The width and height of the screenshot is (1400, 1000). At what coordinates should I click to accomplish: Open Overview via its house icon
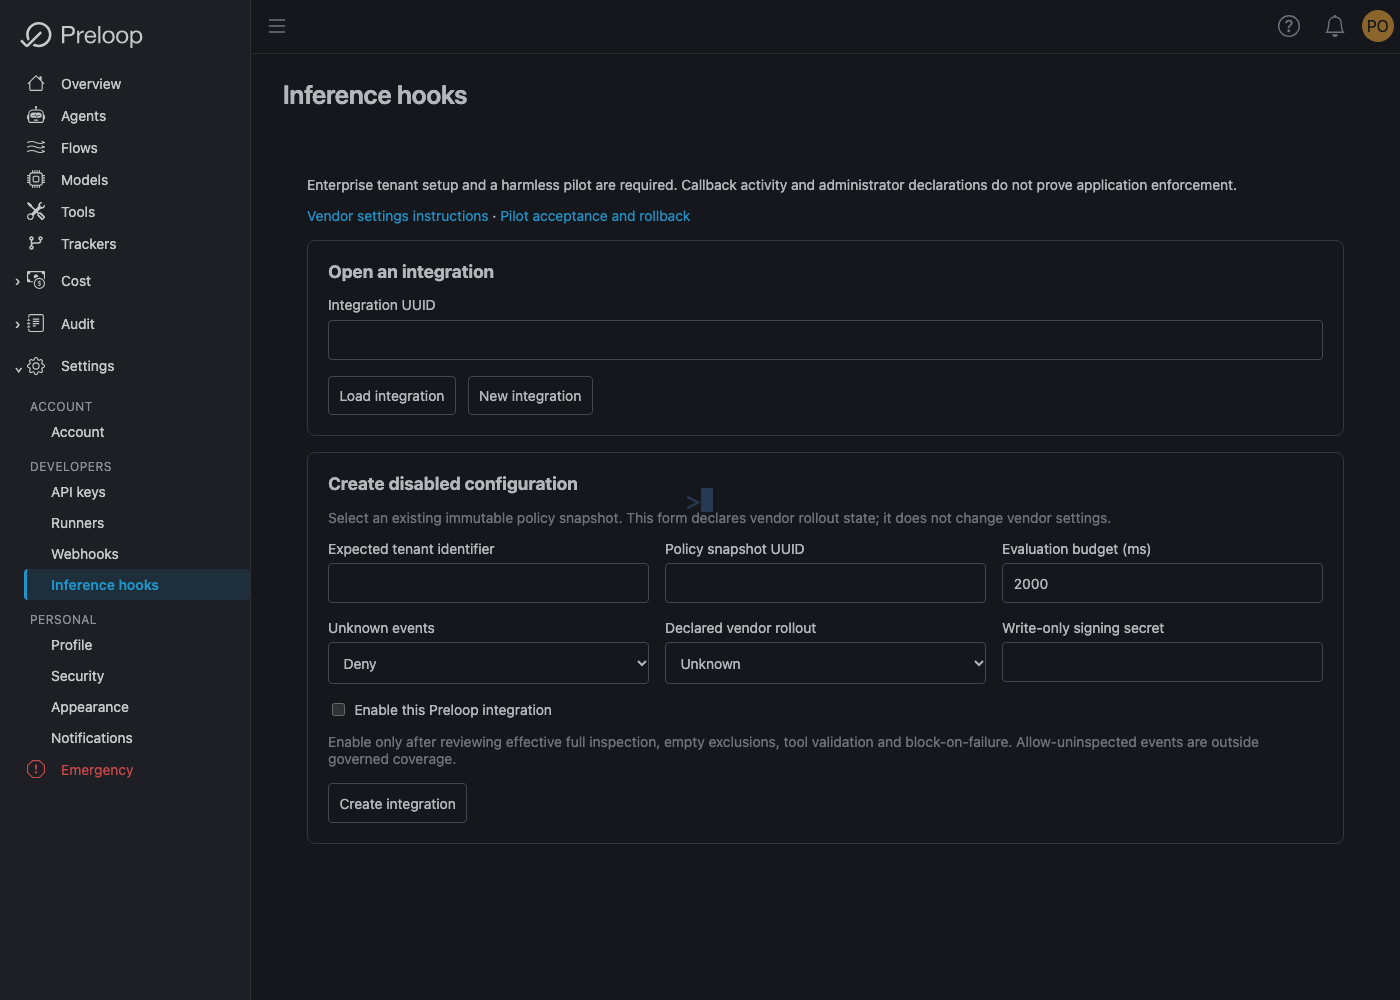[36, 84]
